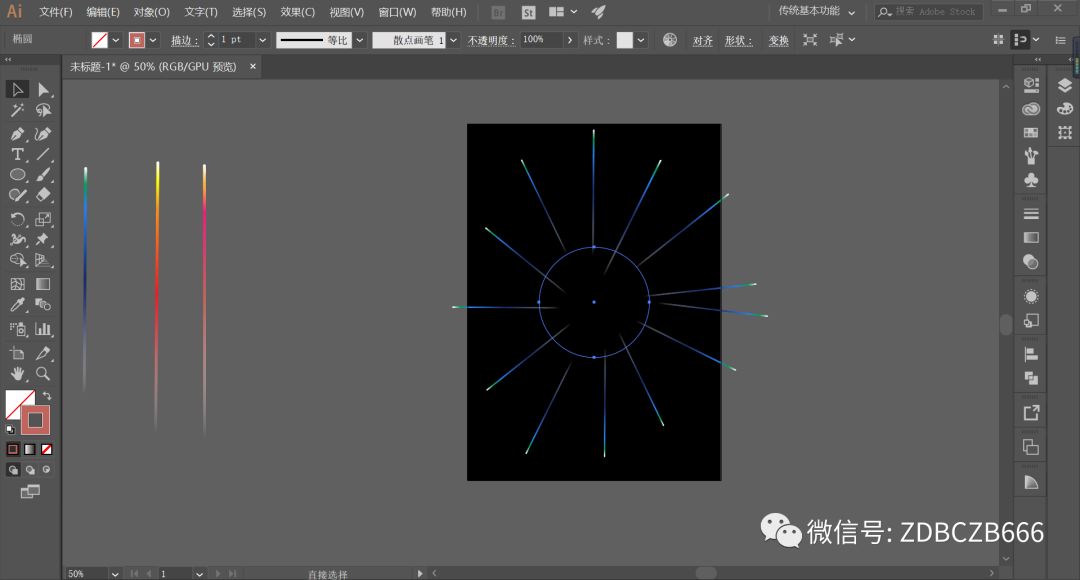The image size is (1080, 580).
Task: Open 对象(O) menu
Action: [152, 12]
